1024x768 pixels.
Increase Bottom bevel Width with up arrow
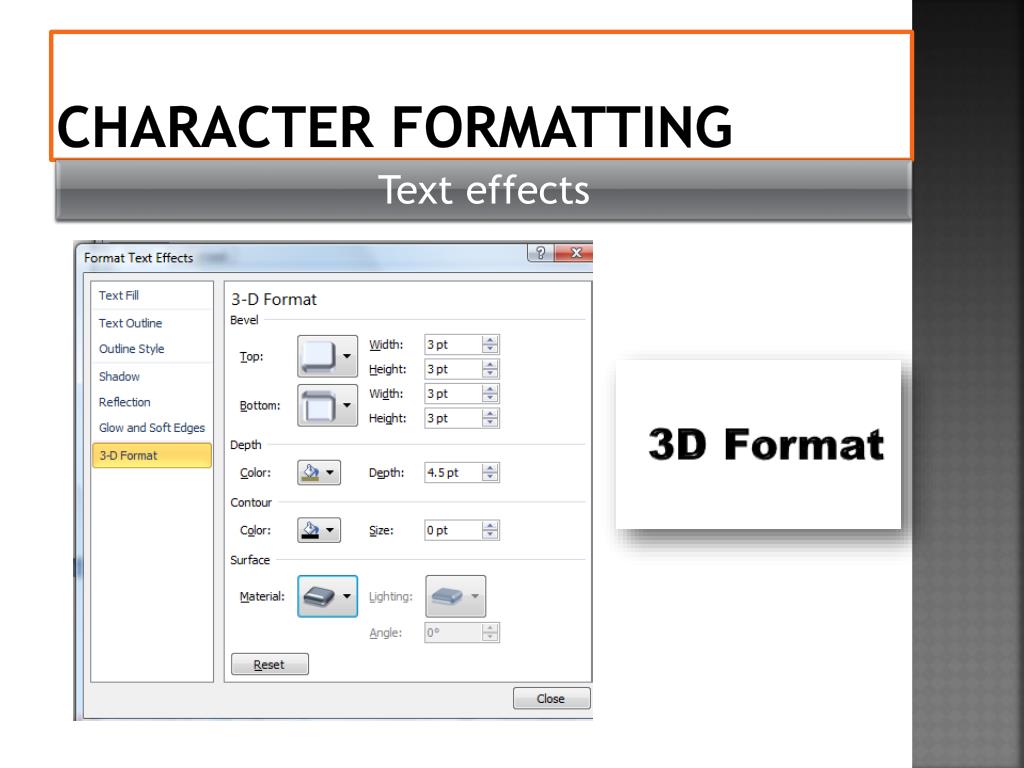[x=490, y=389]
